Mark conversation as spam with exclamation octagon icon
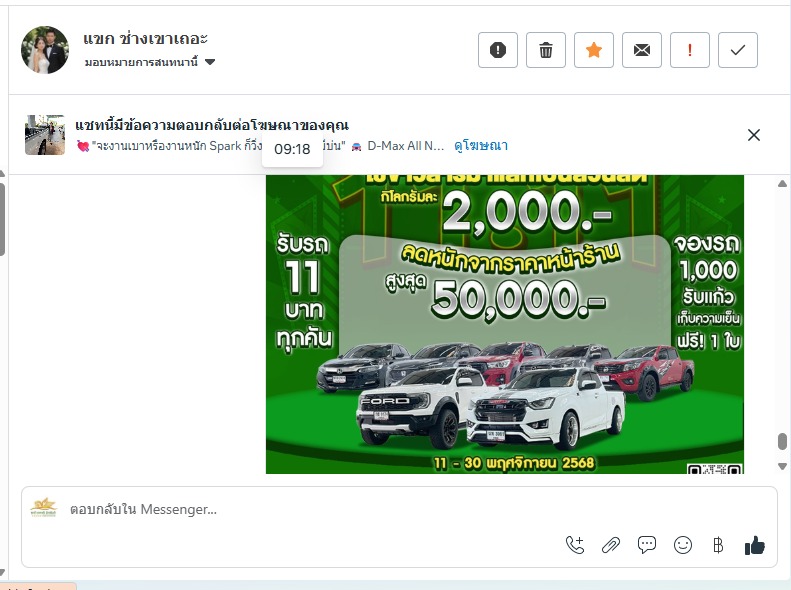This screenshot has width=791, height=590. pos(497,50)
